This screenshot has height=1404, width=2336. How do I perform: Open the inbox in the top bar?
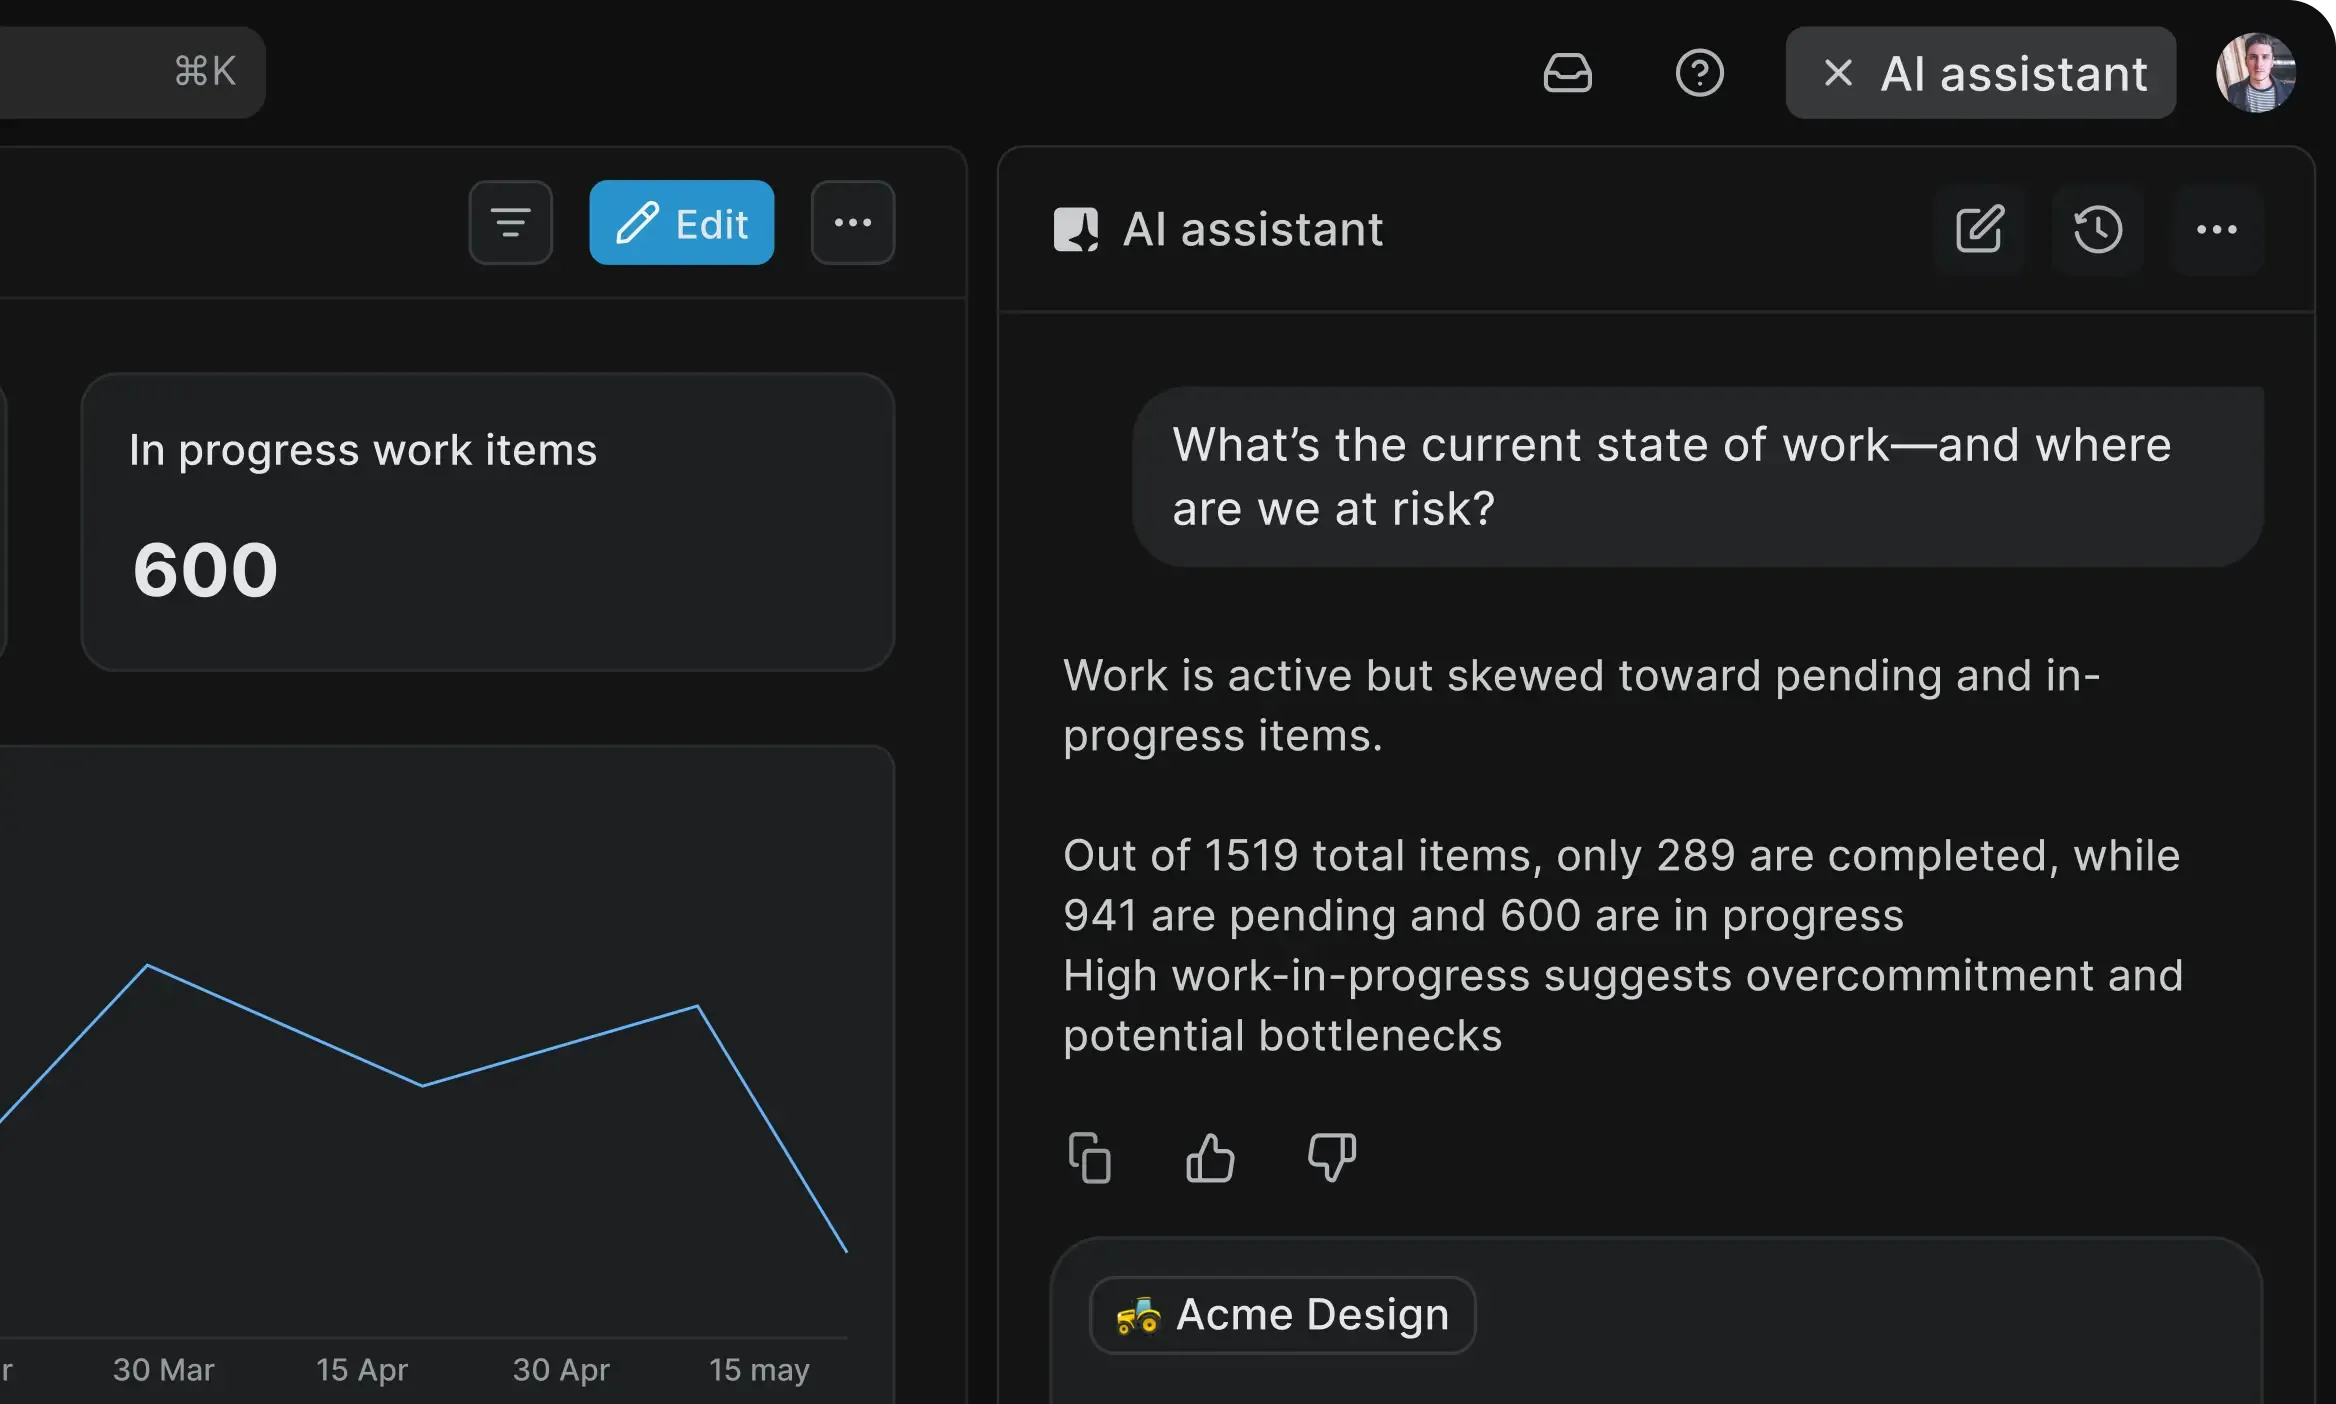(1569, 73)
